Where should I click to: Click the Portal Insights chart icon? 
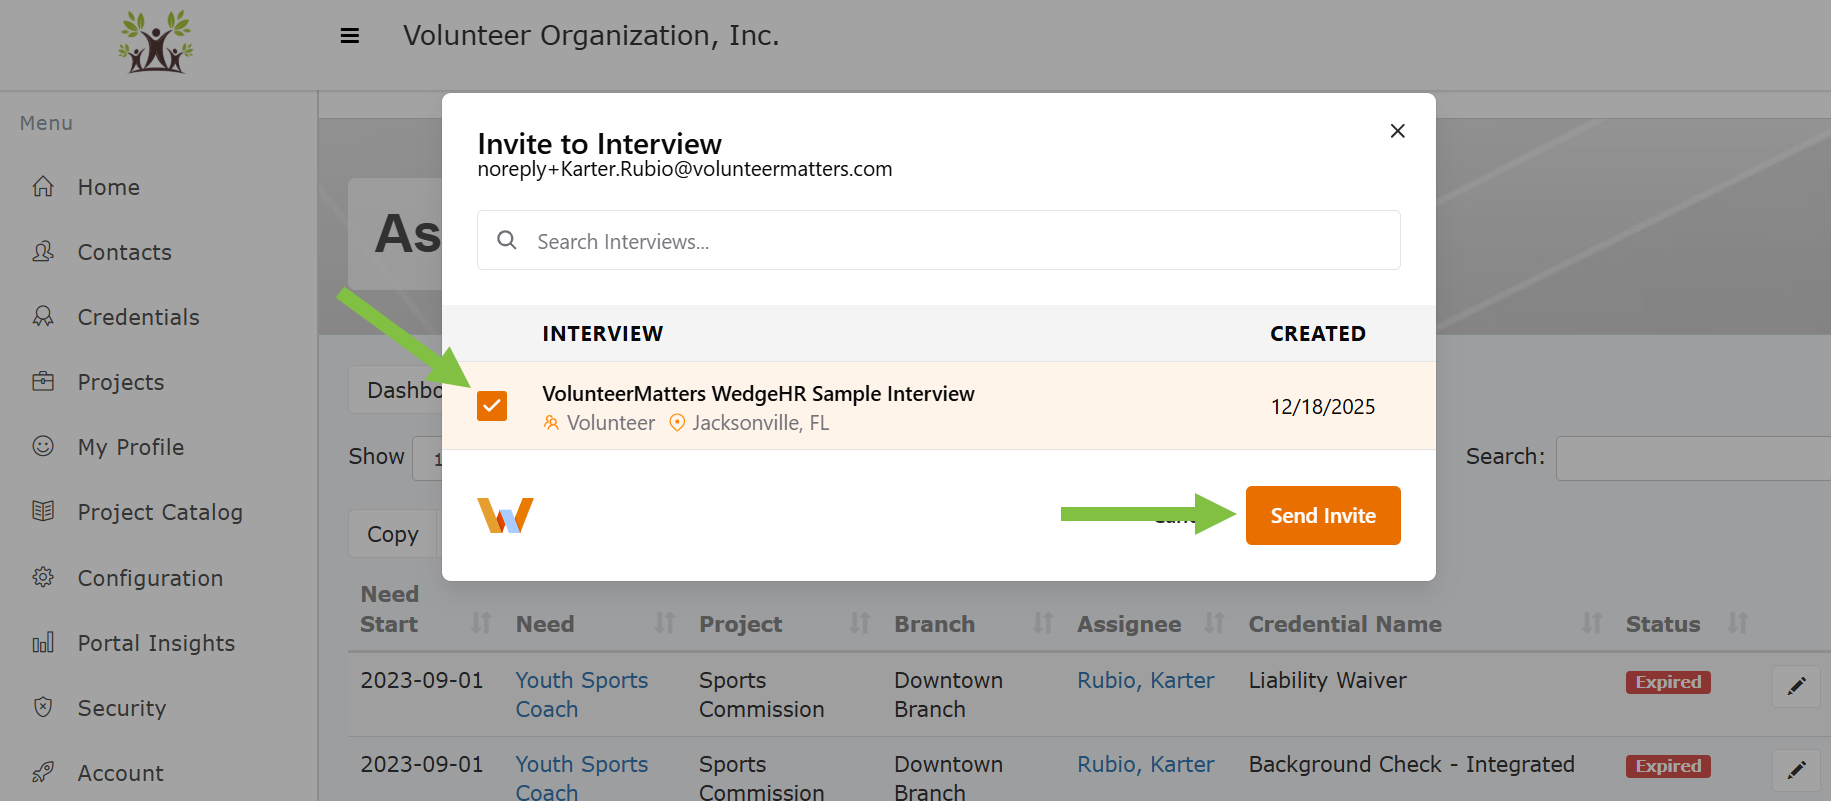(x=43, y=643)
